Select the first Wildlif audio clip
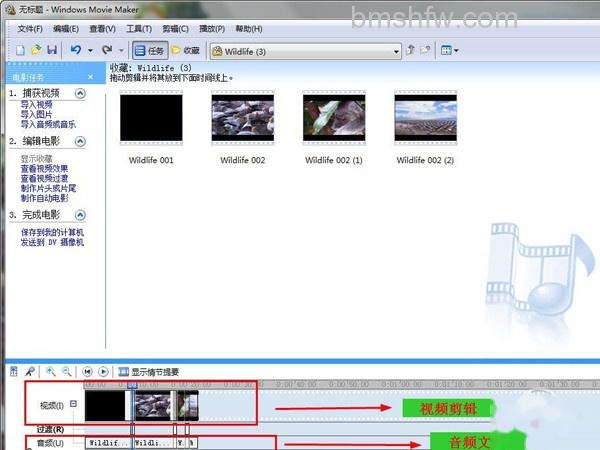The height and width of the screenshot is (450, 600). pyautogui.click(x=108, y=443)
